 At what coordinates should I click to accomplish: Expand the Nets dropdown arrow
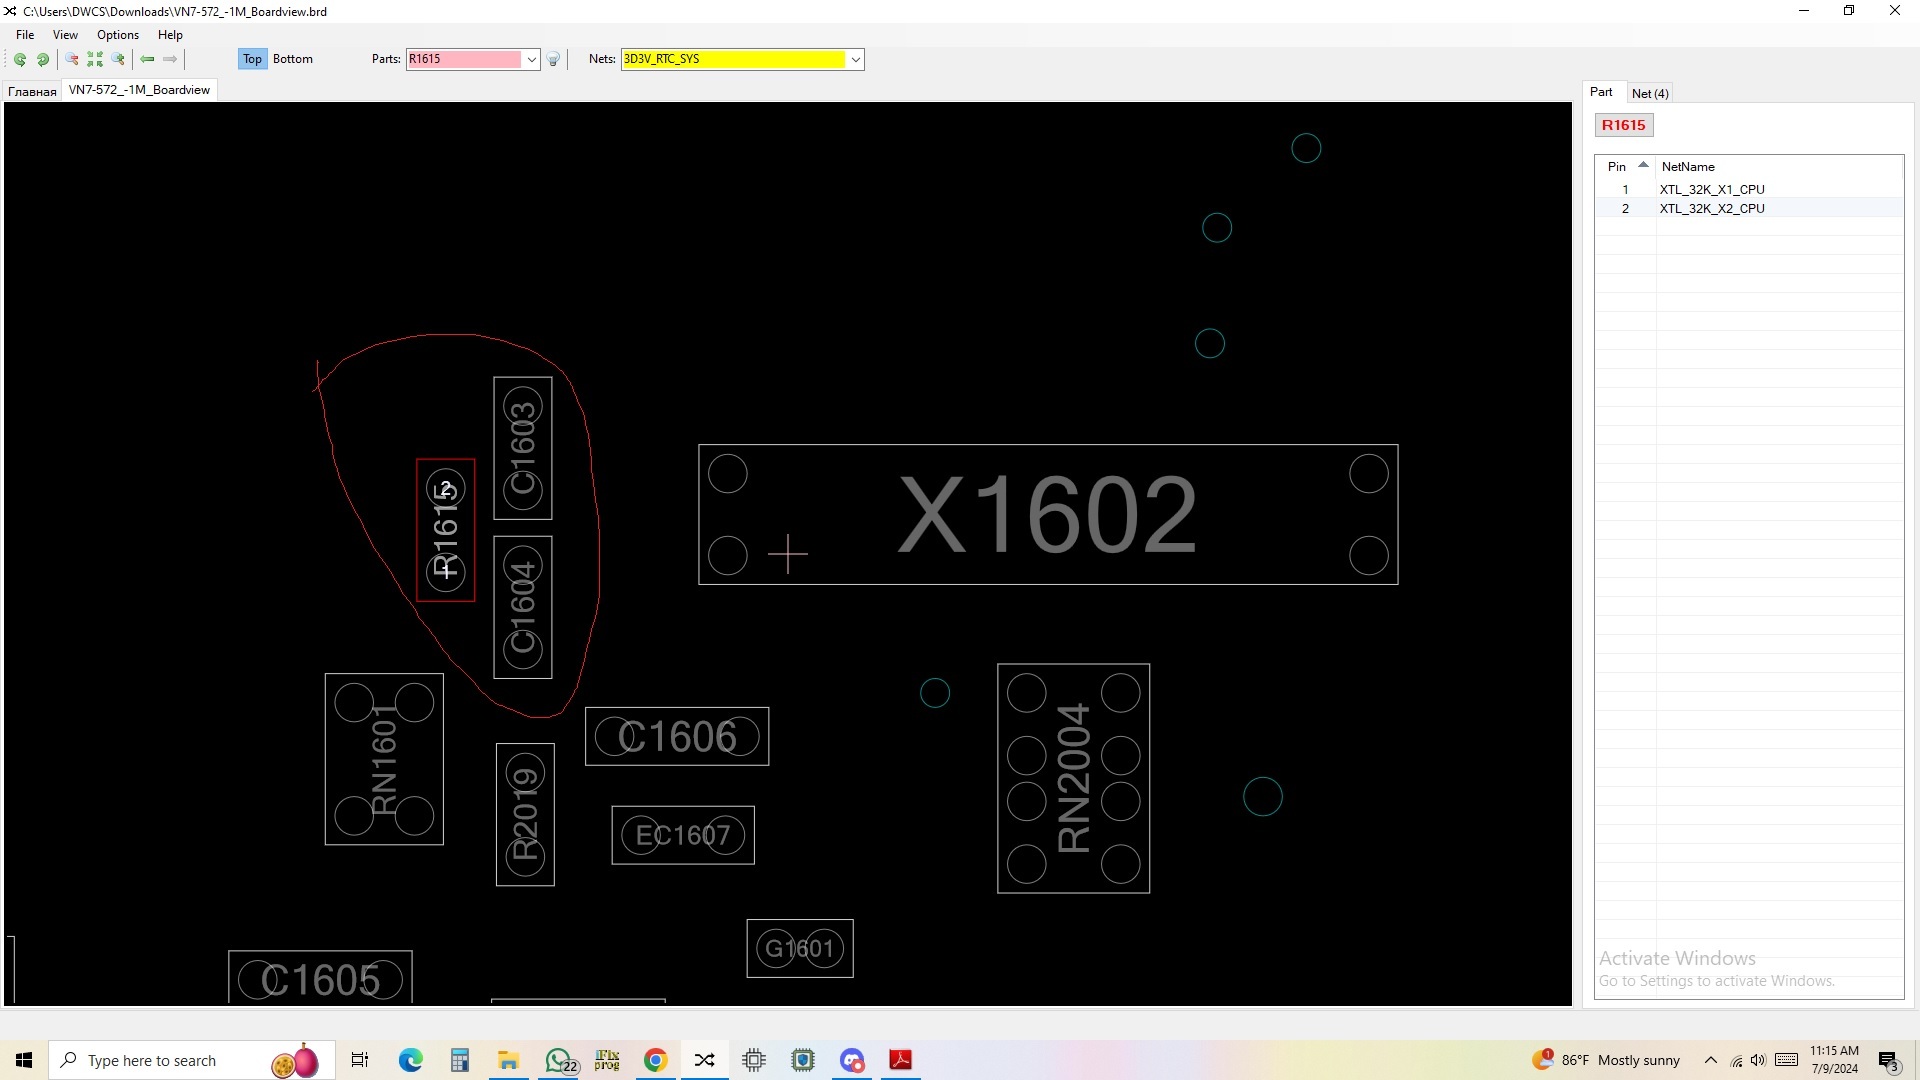pyautogui.click(x=856, y=60)
